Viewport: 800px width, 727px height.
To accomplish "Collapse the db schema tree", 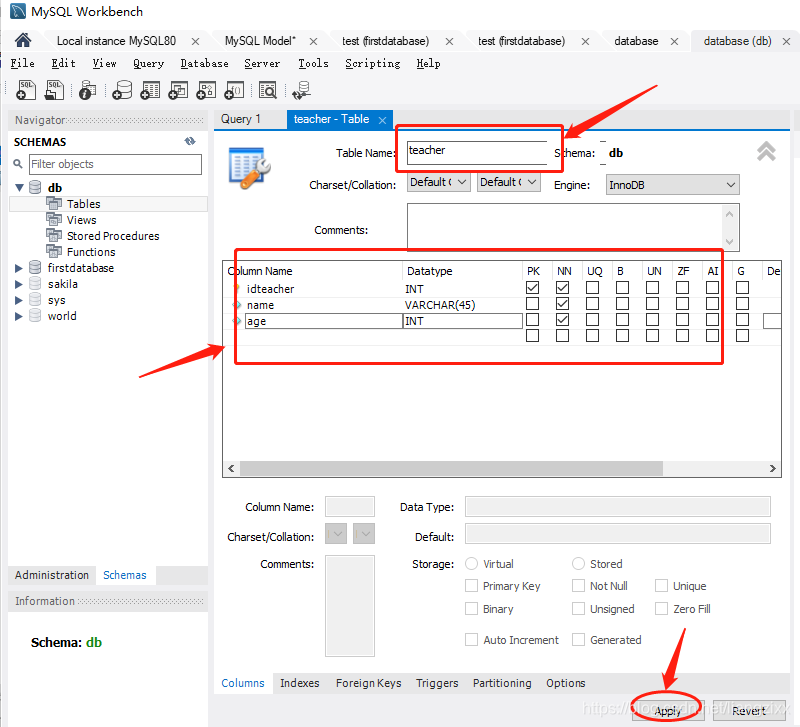I will [19, 188].
